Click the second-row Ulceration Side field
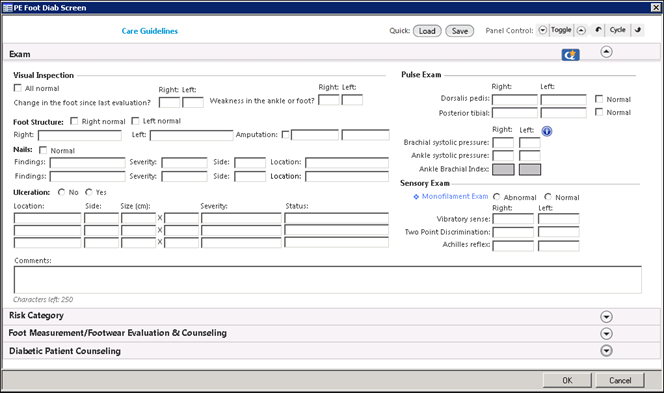This screenshot has height=393, width=664. [101, 230]
